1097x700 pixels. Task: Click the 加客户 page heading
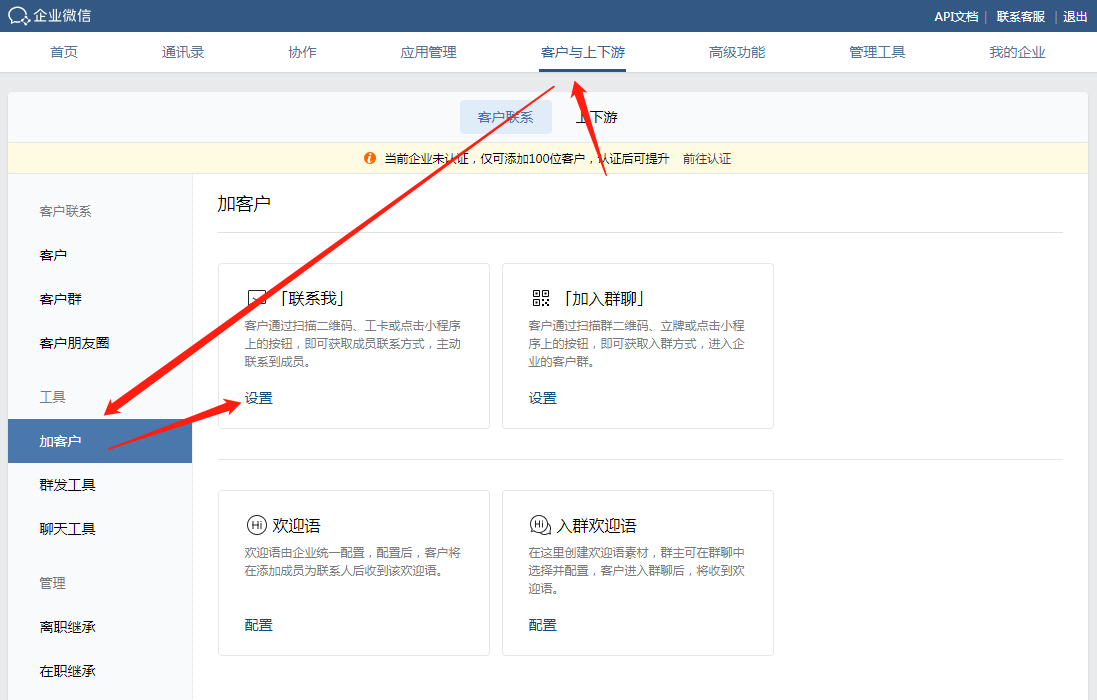244,203
